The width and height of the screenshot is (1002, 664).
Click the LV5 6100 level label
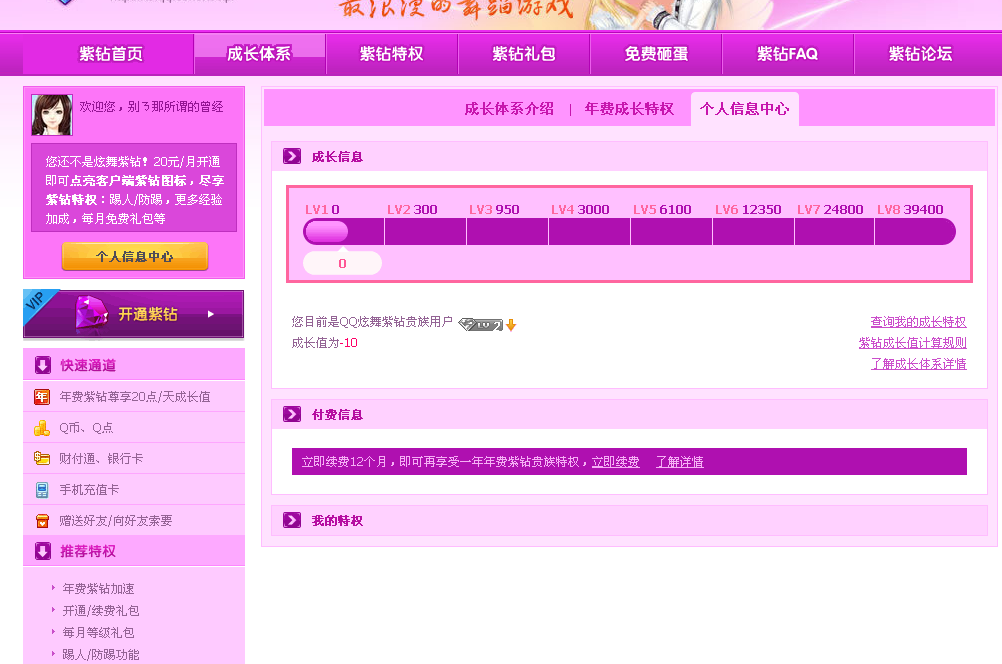pos(662,210)
